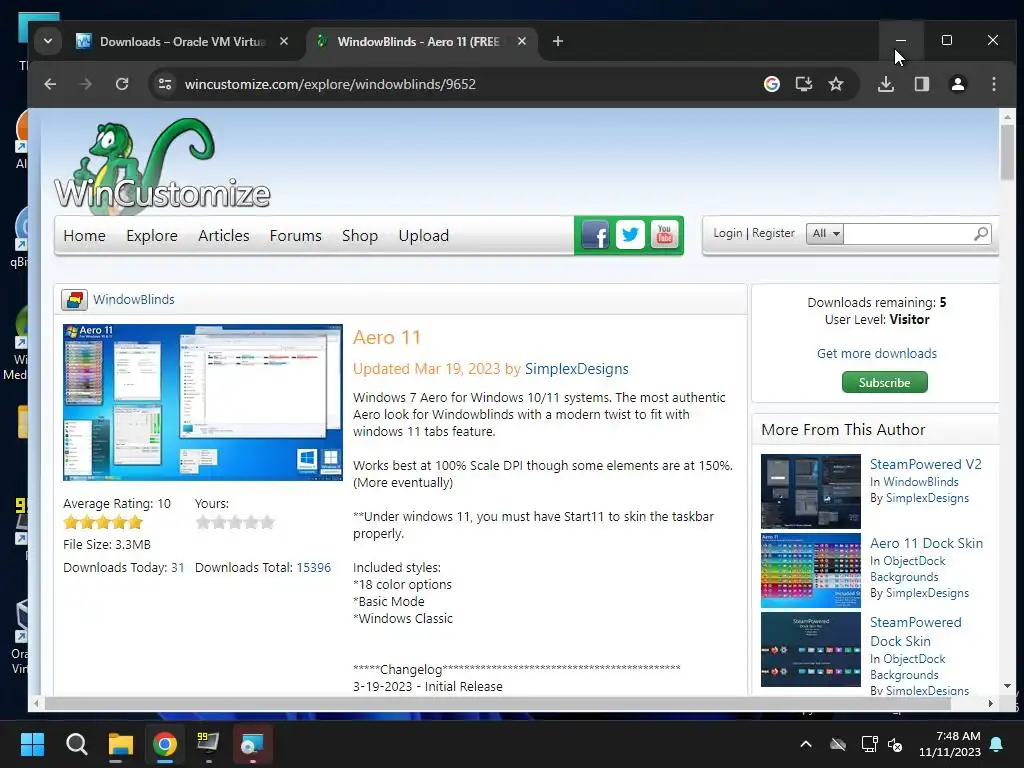Close the WindowBlinds - Aero 11 tab
The image size is (1024, 768).
click(522, 41)
